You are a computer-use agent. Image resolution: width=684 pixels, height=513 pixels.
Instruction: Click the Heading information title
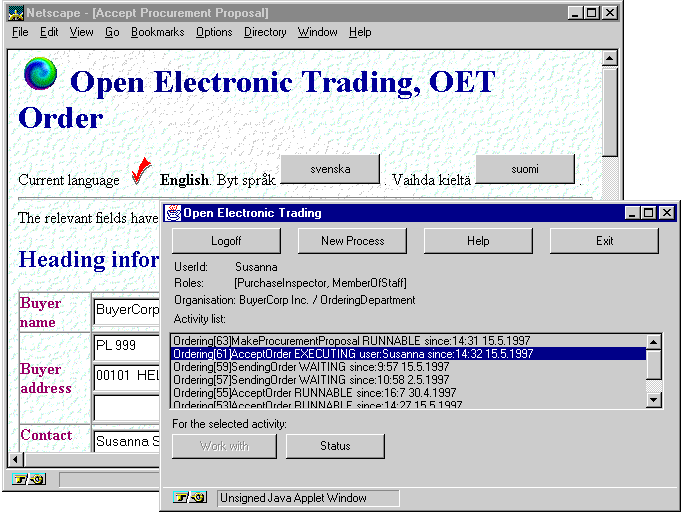(89, 260)
